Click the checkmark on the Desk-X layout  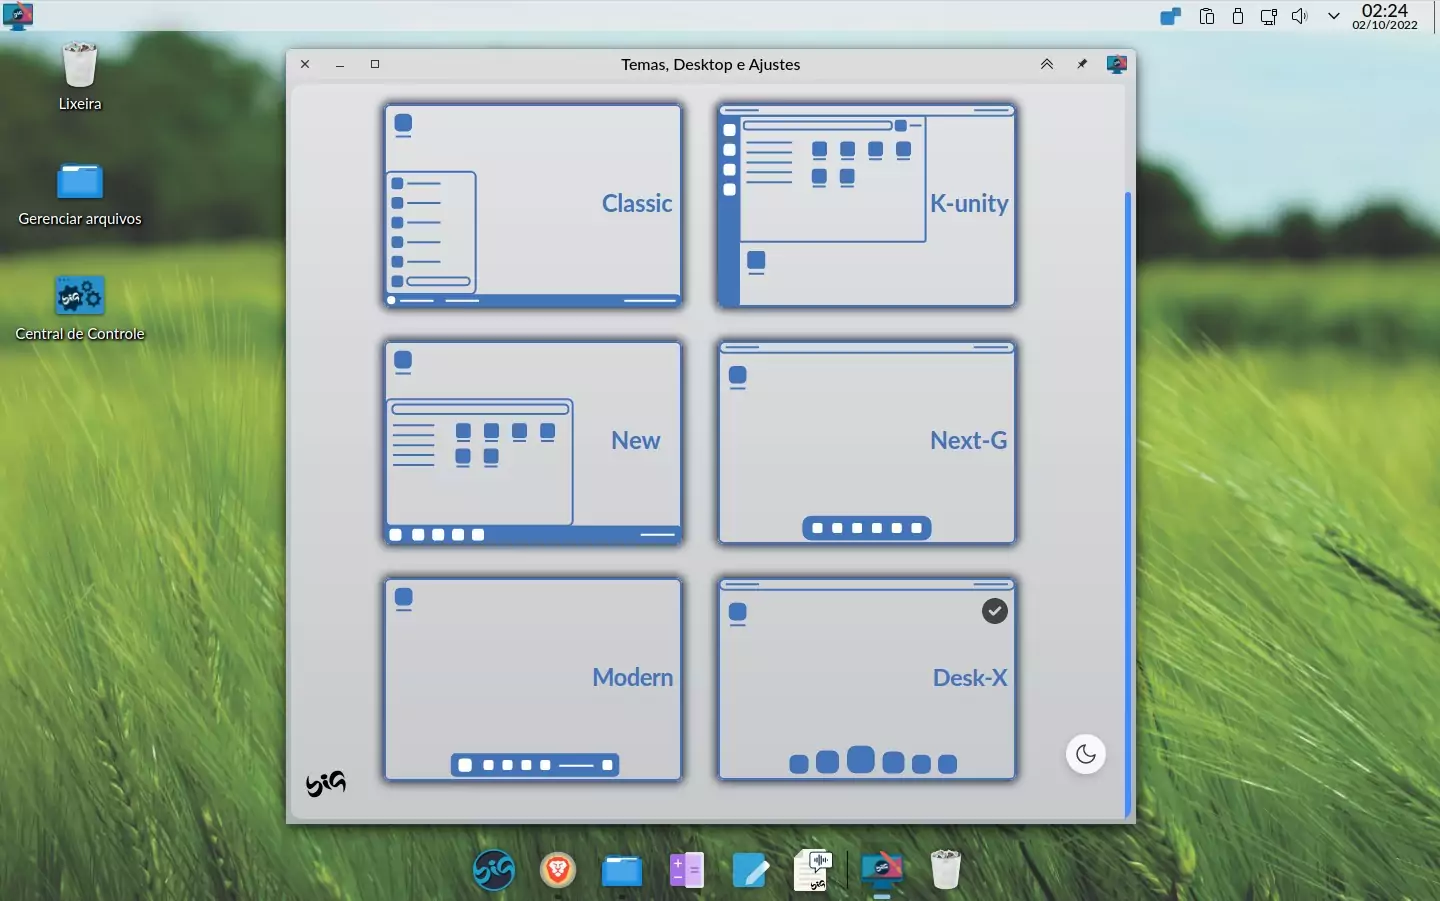pyautogui.click(x=995, y=611)
